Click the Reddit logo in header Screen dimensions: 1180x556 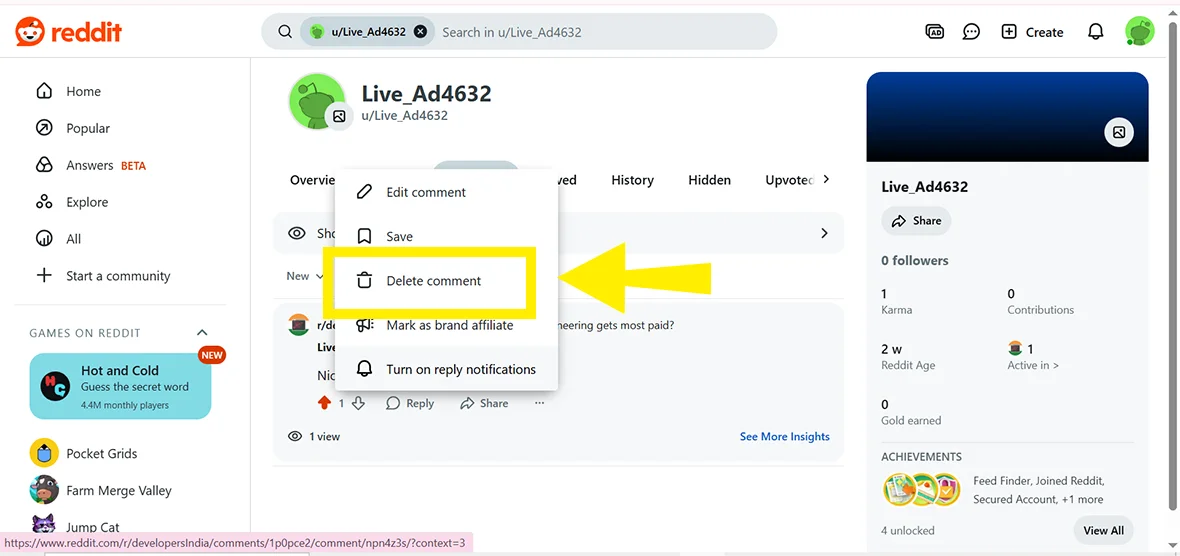pyautogui.click(x=68, y=32)
